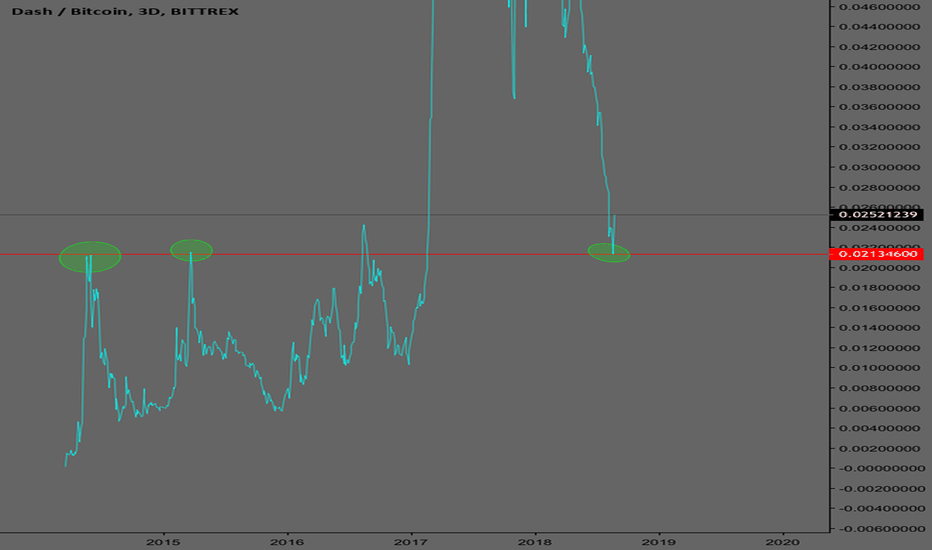Image resolution: width=932 pixels, height=550 pixels.
Task: Click the 0.00400000 price axis value
Action: (x=879, y=429)
